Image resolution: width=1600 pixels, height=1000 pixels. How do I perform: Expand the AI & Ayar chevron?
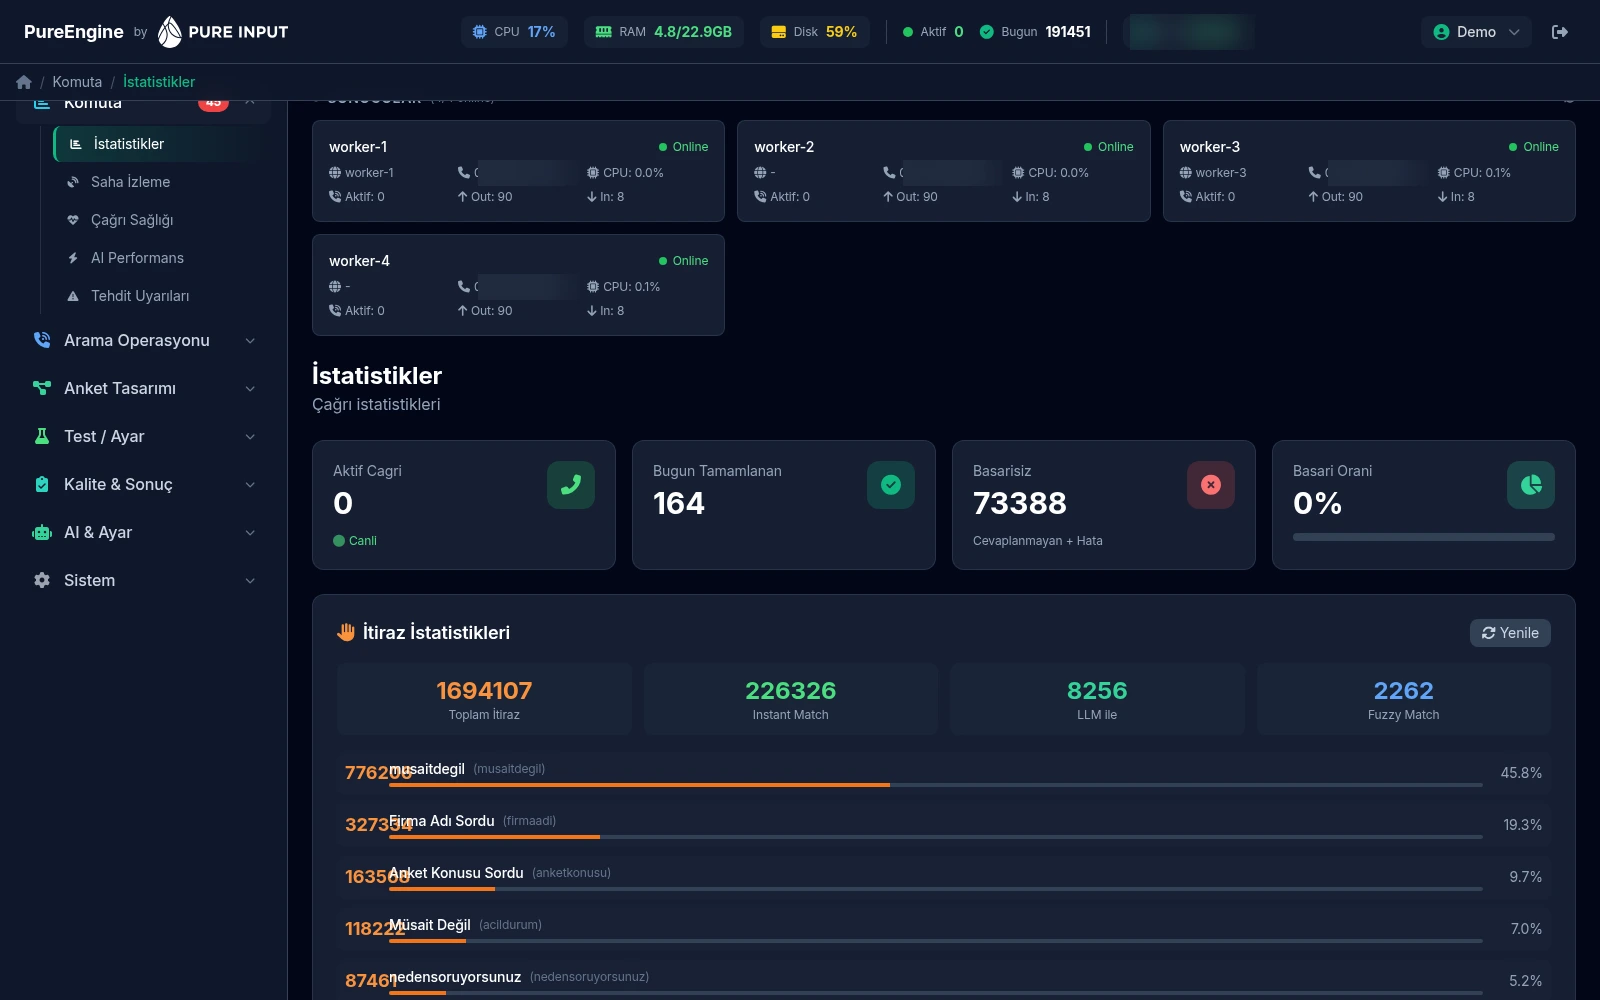(x=250, y=533)
